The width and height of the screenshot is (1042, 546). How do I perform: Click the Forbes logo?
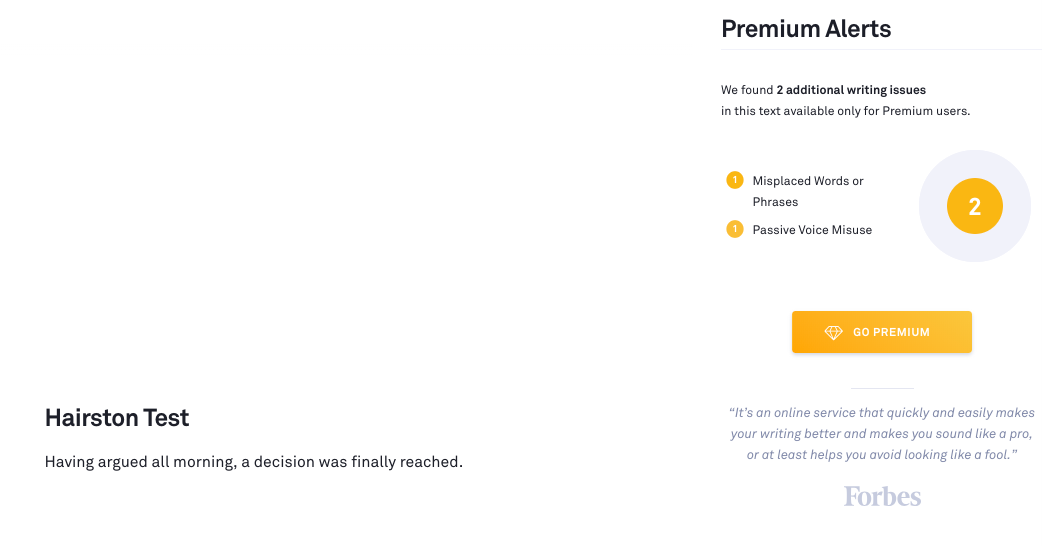click(x=882, y=496)
